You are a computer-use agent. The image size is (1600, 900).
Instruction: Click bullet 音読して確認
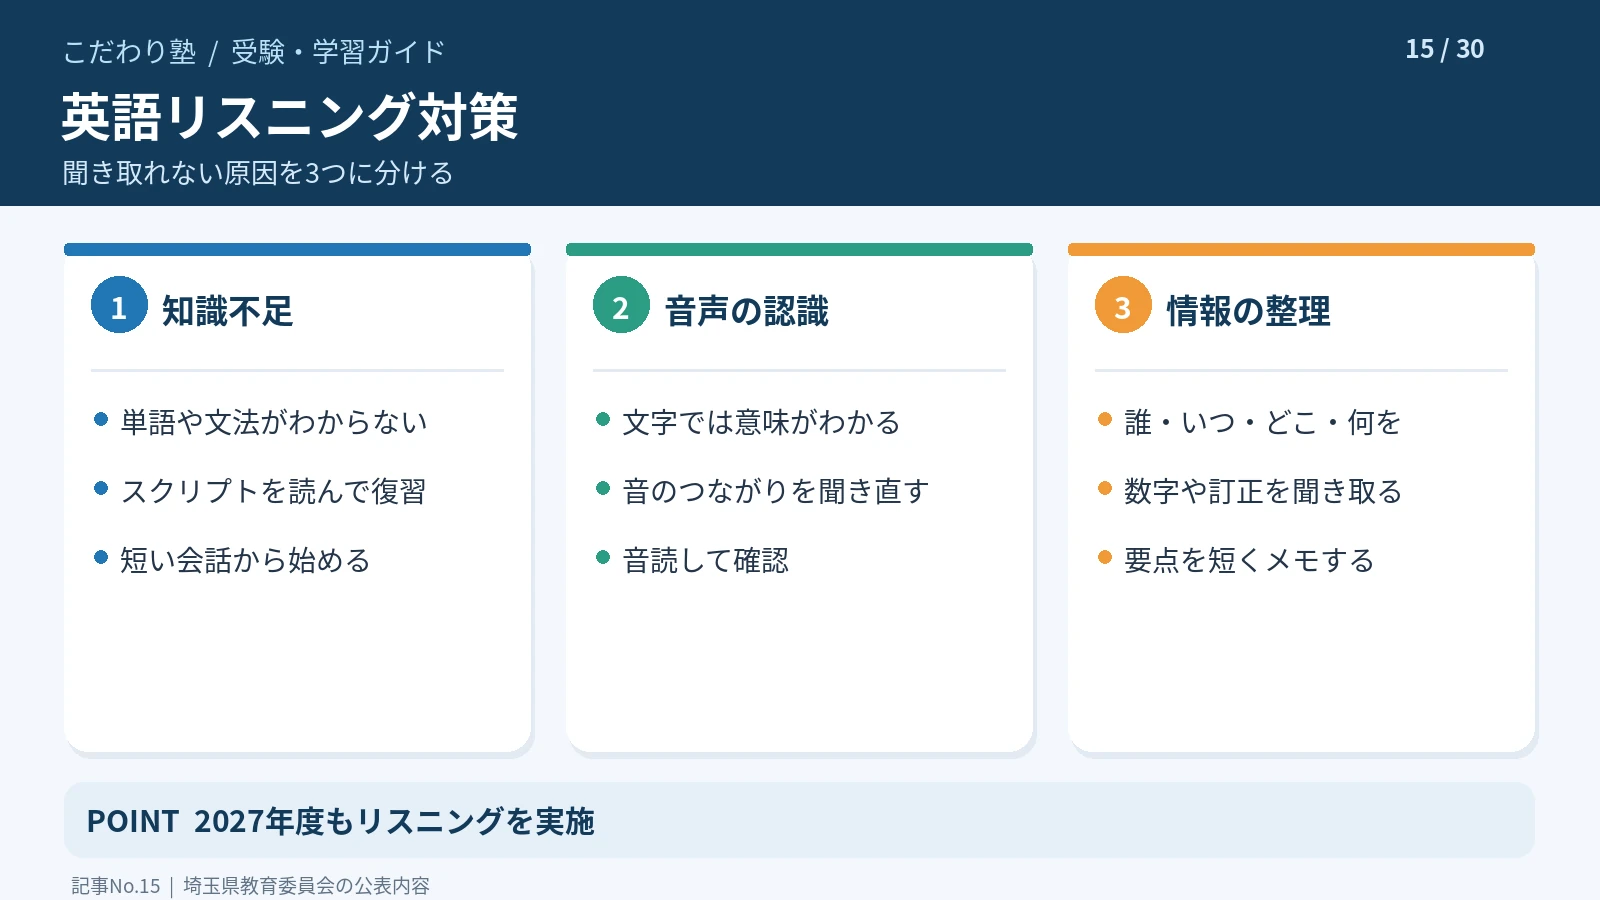click(x=705, y=561)
